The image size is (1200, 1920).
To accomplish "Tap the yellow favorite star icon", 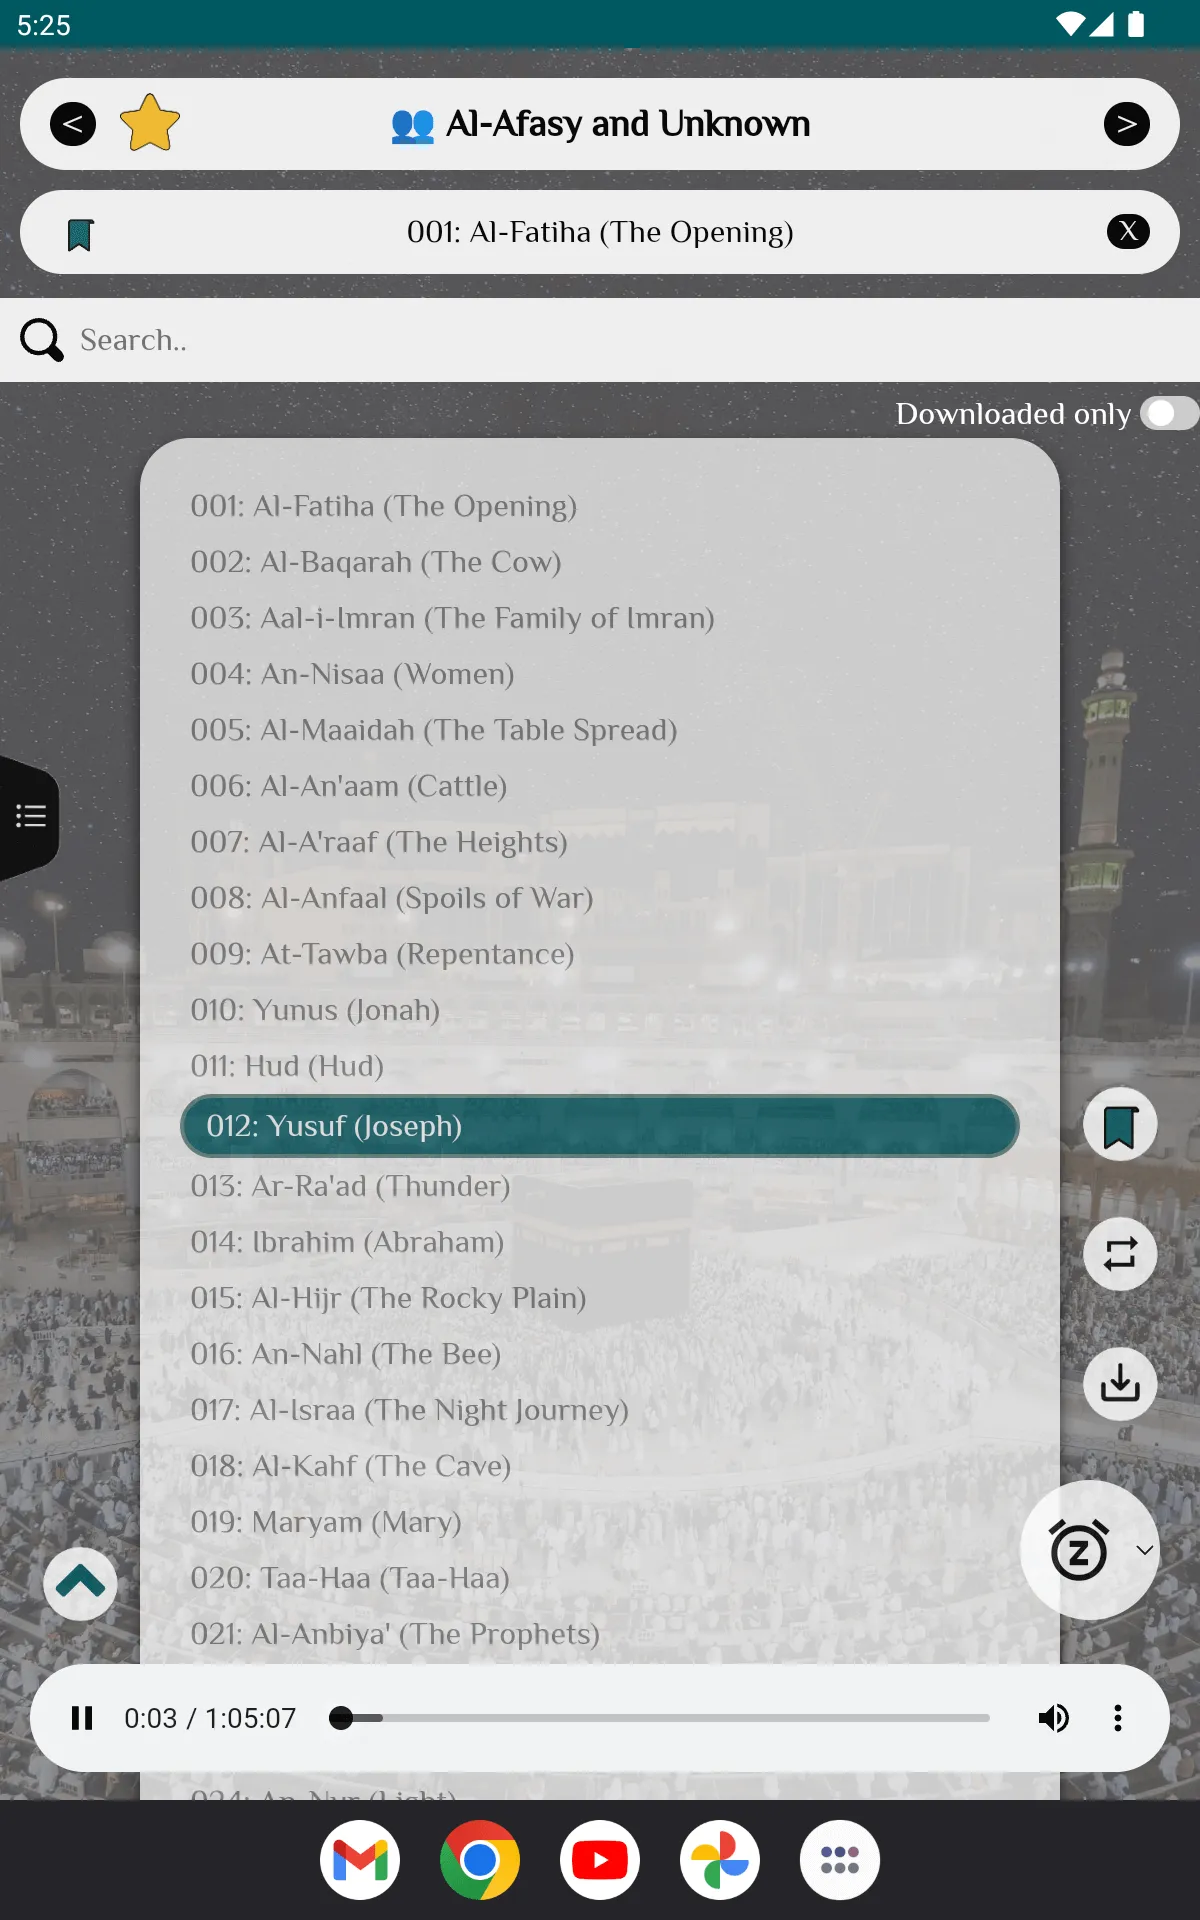I will tap(150, 123).
